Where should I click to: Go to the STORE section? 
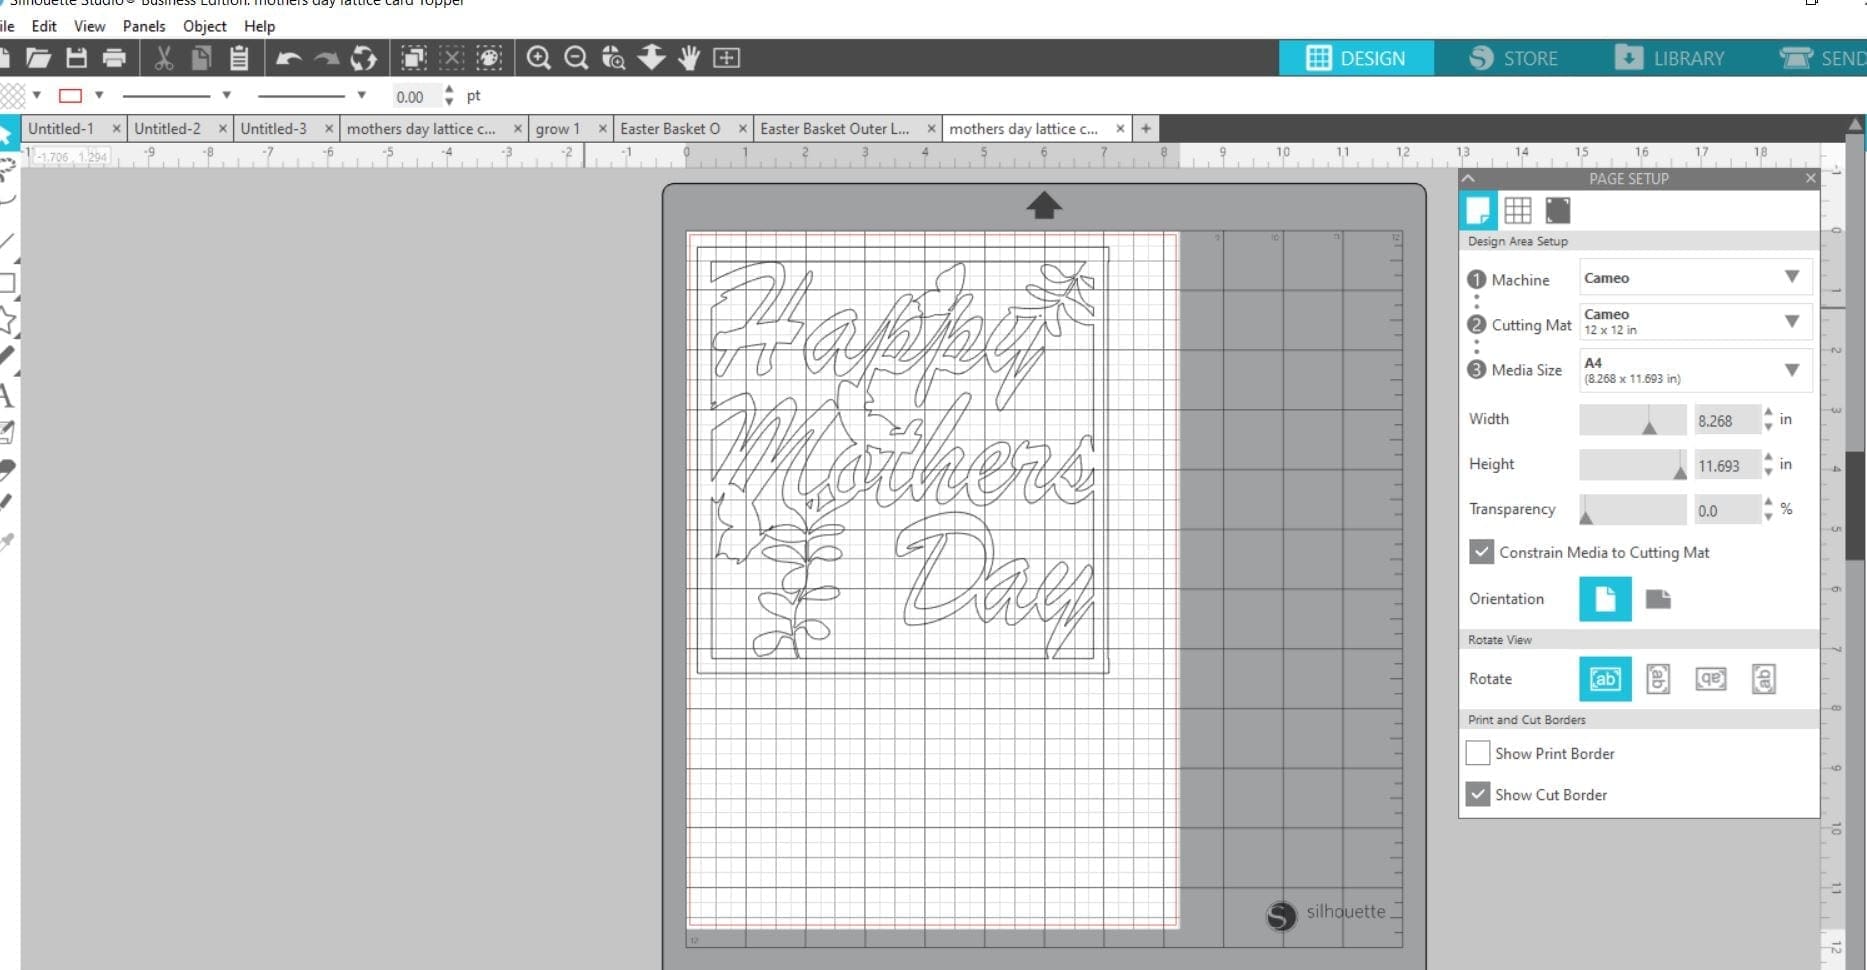[x=1513, y=58]
